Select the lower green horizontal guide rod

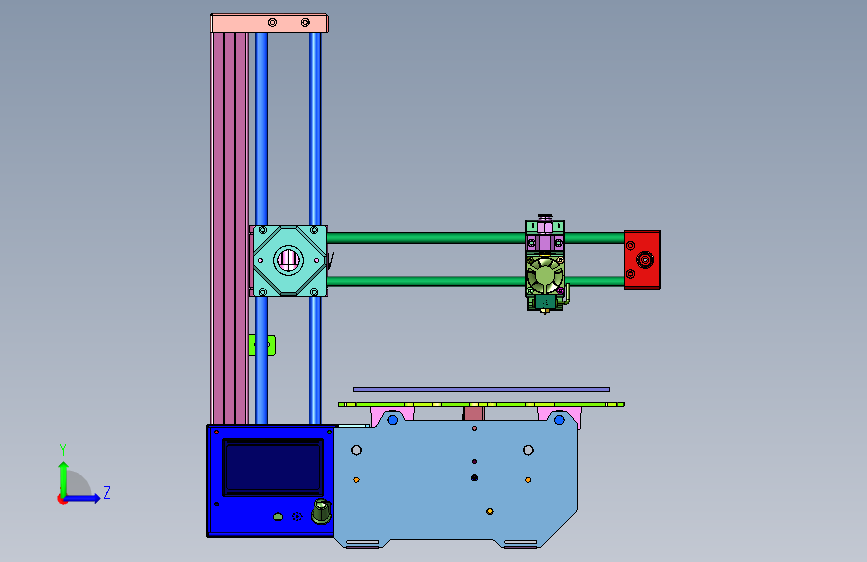(426, 281)
